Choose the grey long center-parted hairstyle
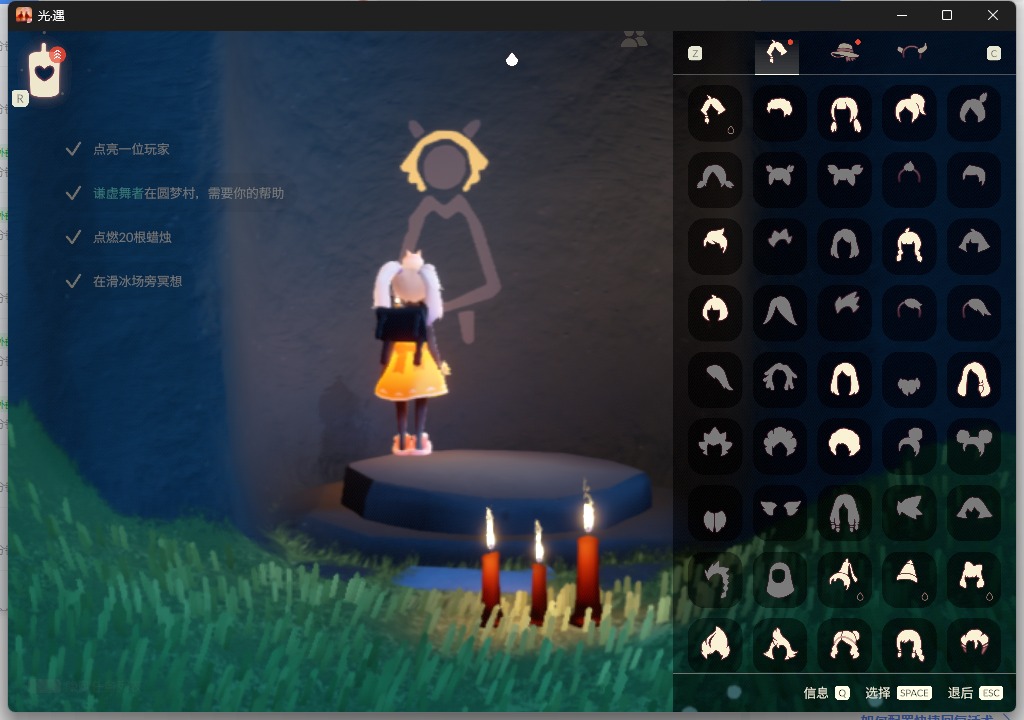This screenshot has width=1024, height=720. click(x=779, y=313)
